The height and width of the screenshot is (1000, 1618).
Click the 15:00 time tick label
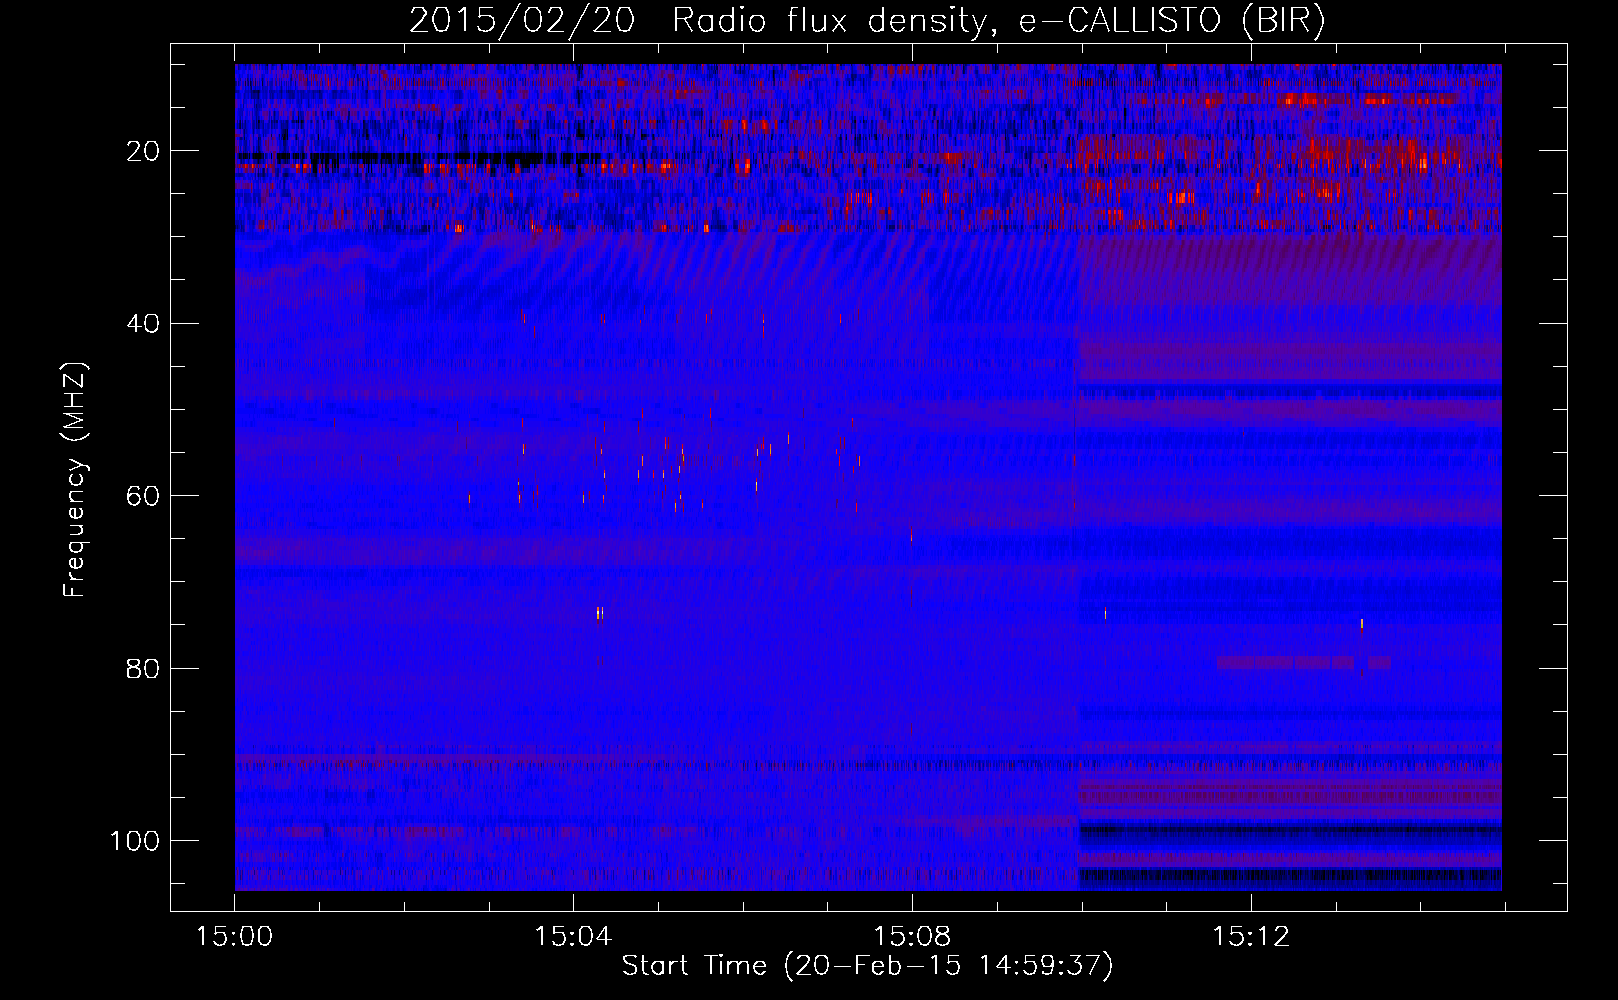click(x=234, y=937)
